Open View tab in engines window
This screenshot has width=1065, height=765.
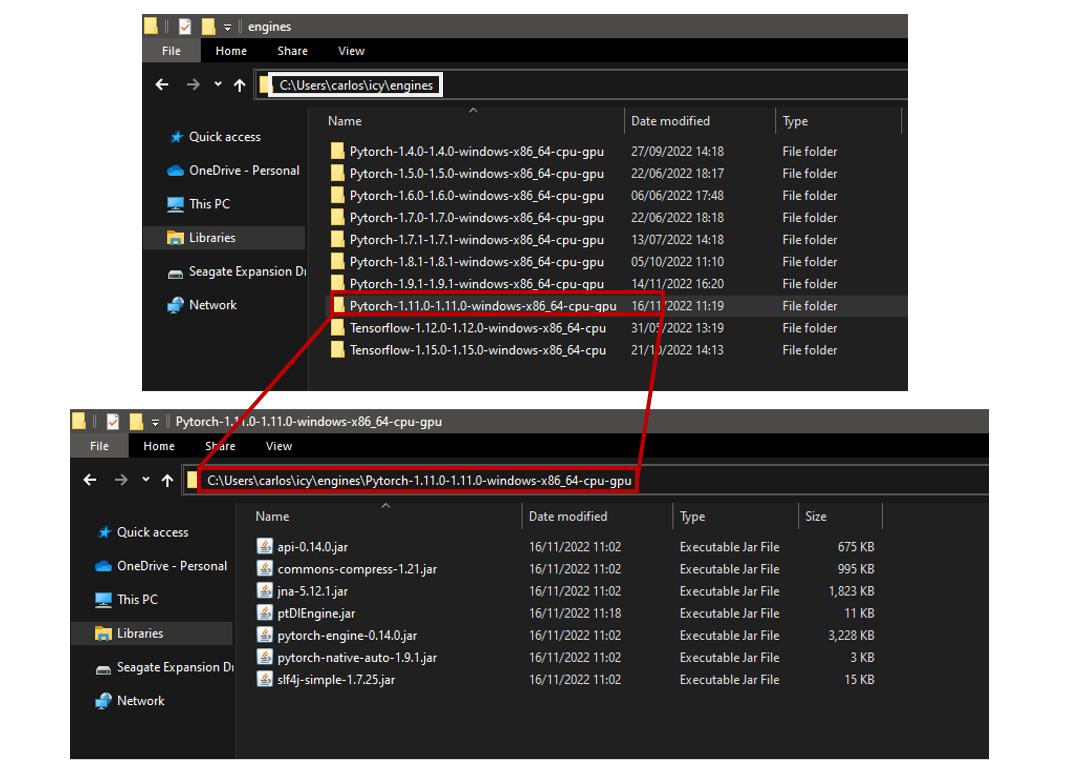point(351,51)
